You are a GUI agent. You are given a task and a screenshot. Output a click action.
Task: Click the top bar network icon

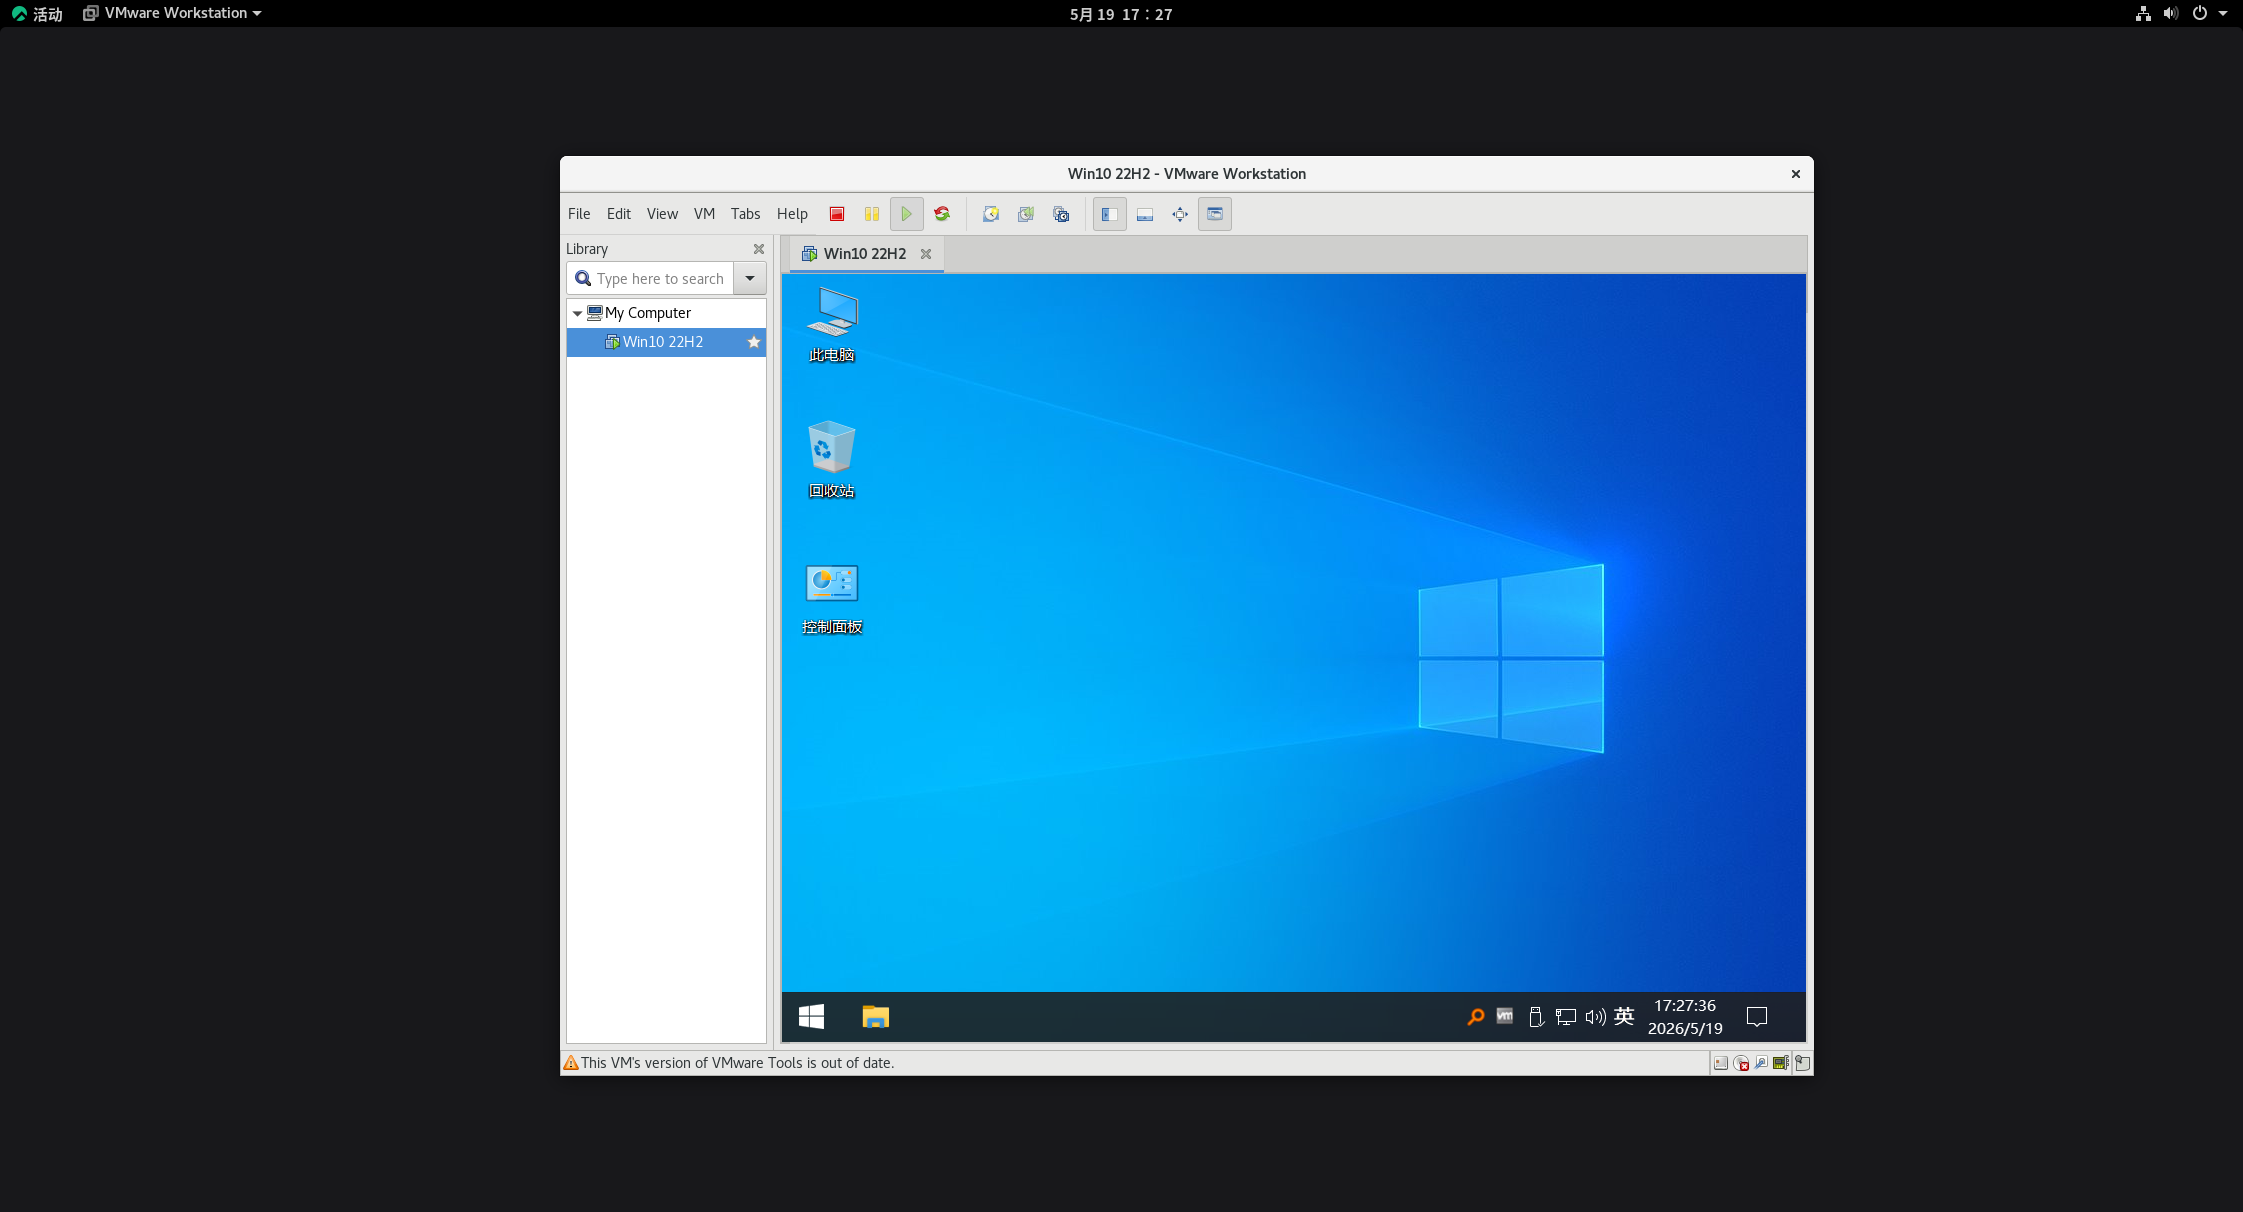point(2143,14)
